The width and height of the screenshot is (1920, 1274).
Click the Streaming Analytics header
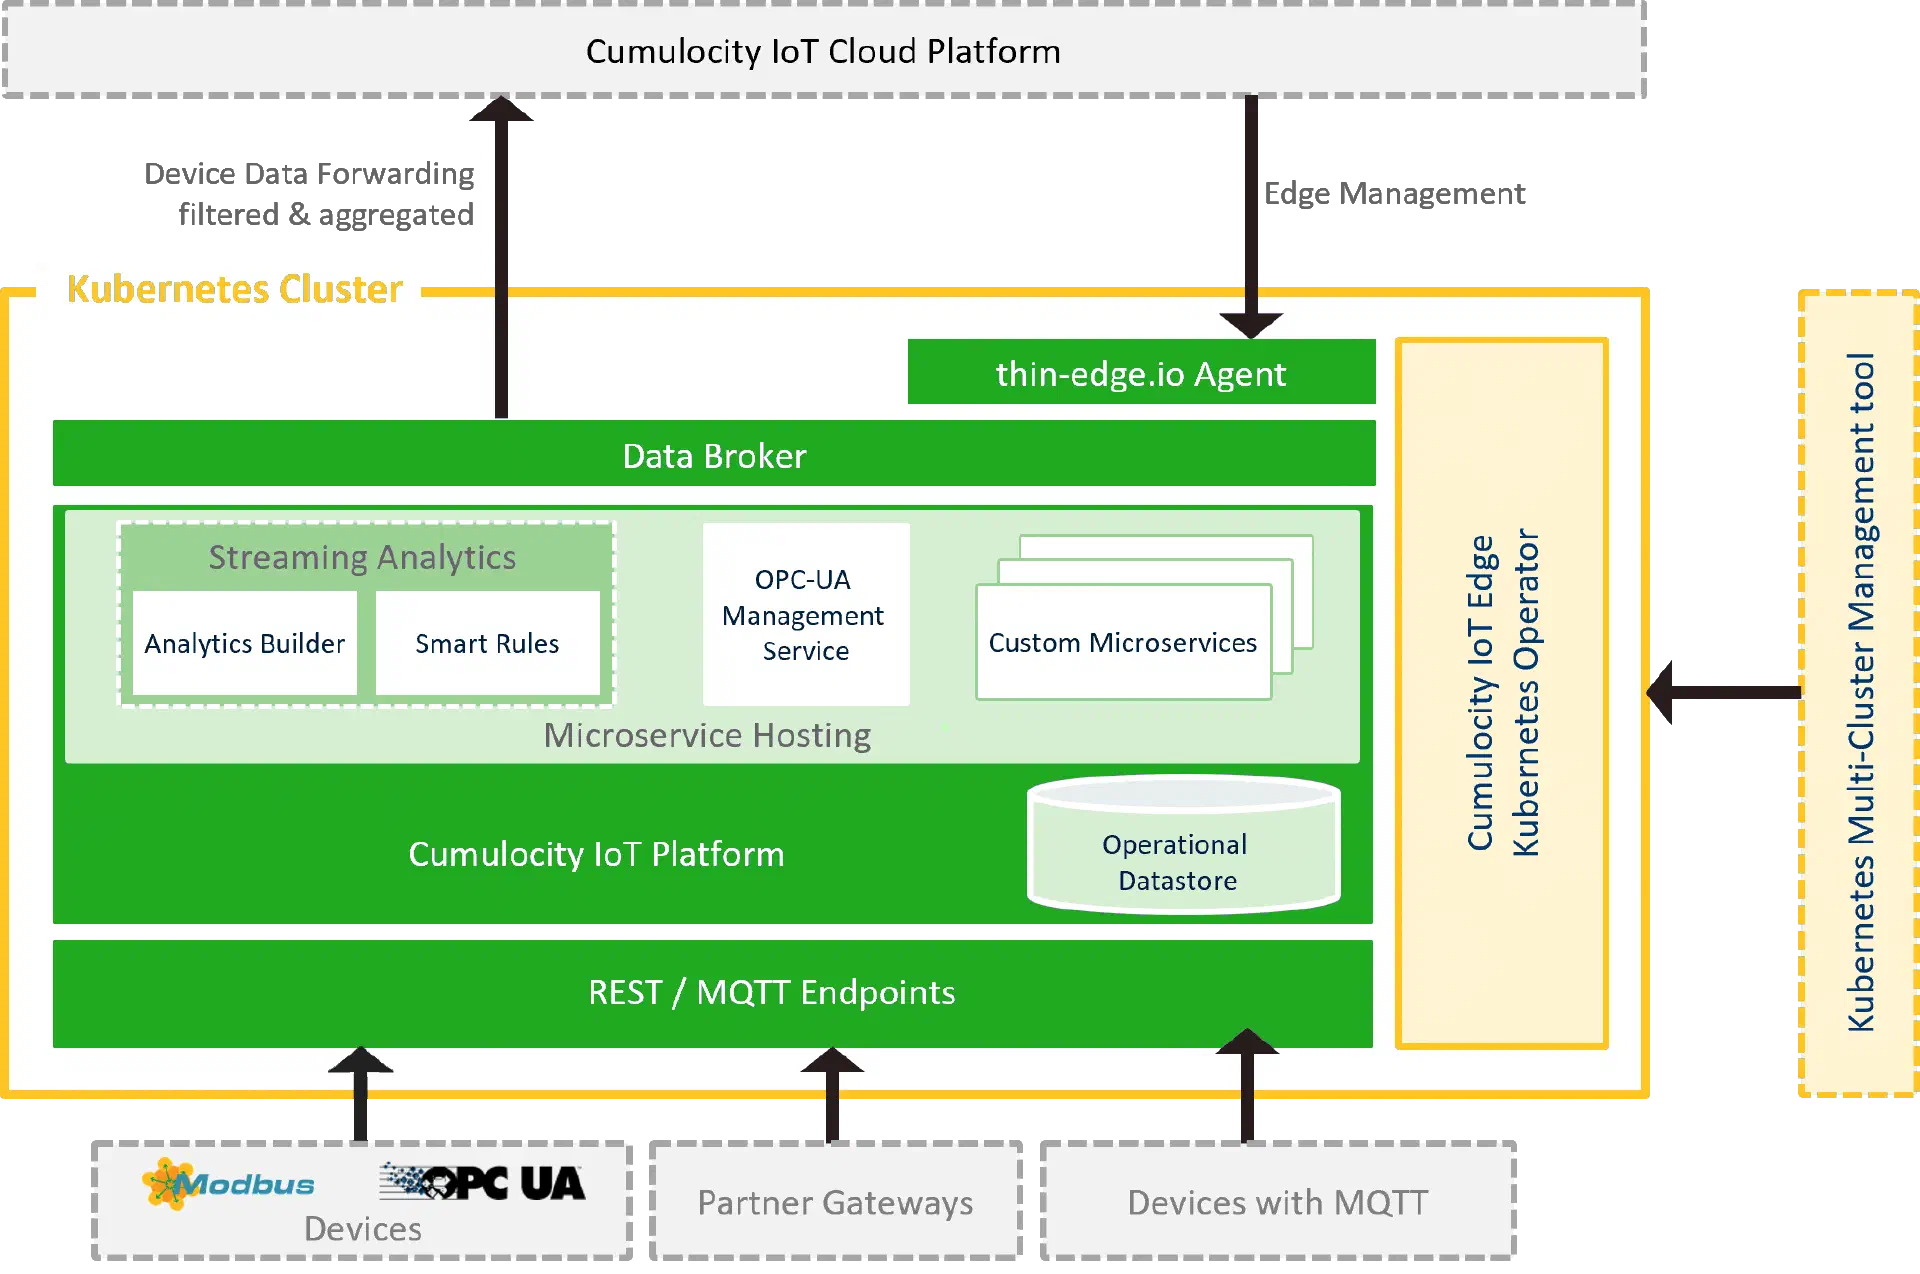(x=362, y=557)
